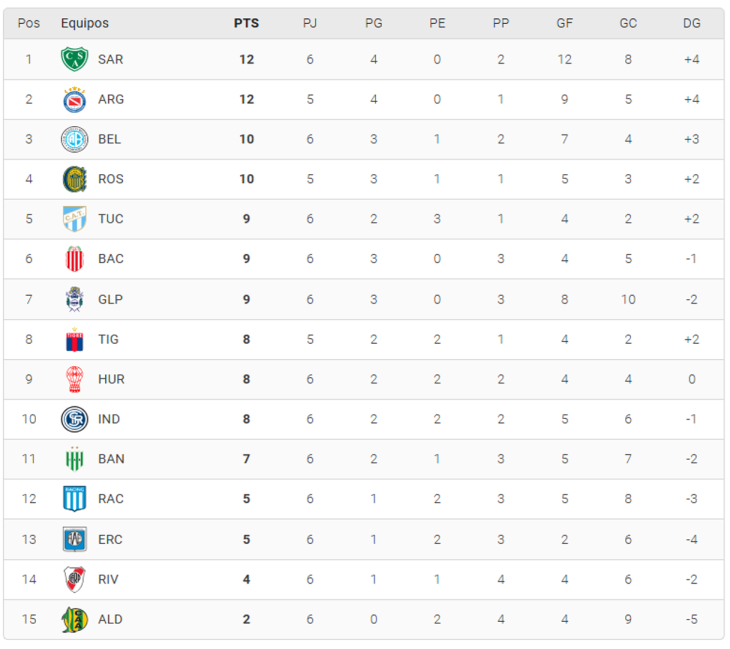Screen dimensions: 730x649
Task: Click the Aldosivi yellow-green crest
Action: click(74, 619)
